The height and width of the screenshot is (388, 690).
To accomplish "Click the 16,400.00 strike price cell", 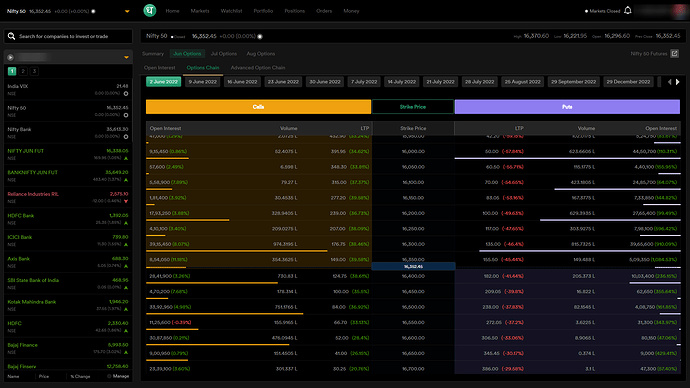I will [x=413, y=276].
